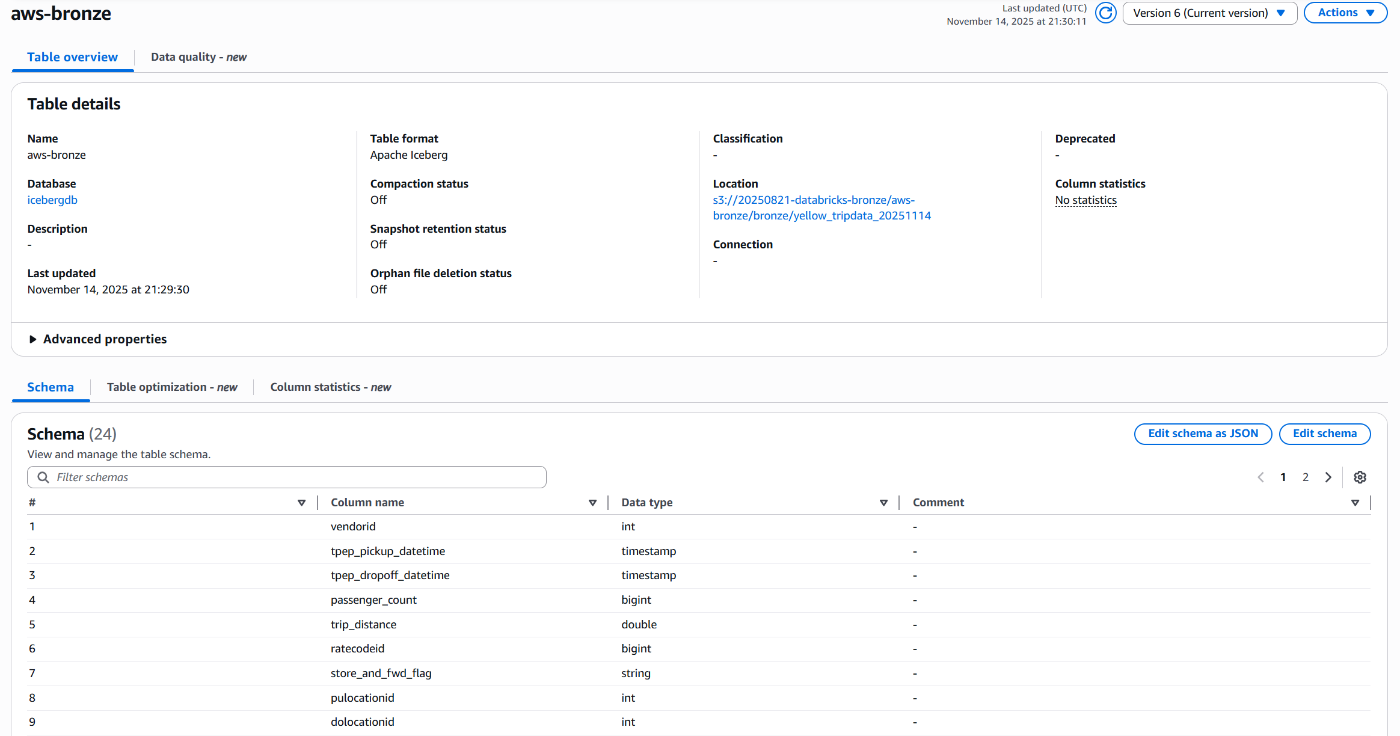The width and height of the screenshot is (1400, 736).
Task: Switch to the Data quality tab
Action: point(199,57)
